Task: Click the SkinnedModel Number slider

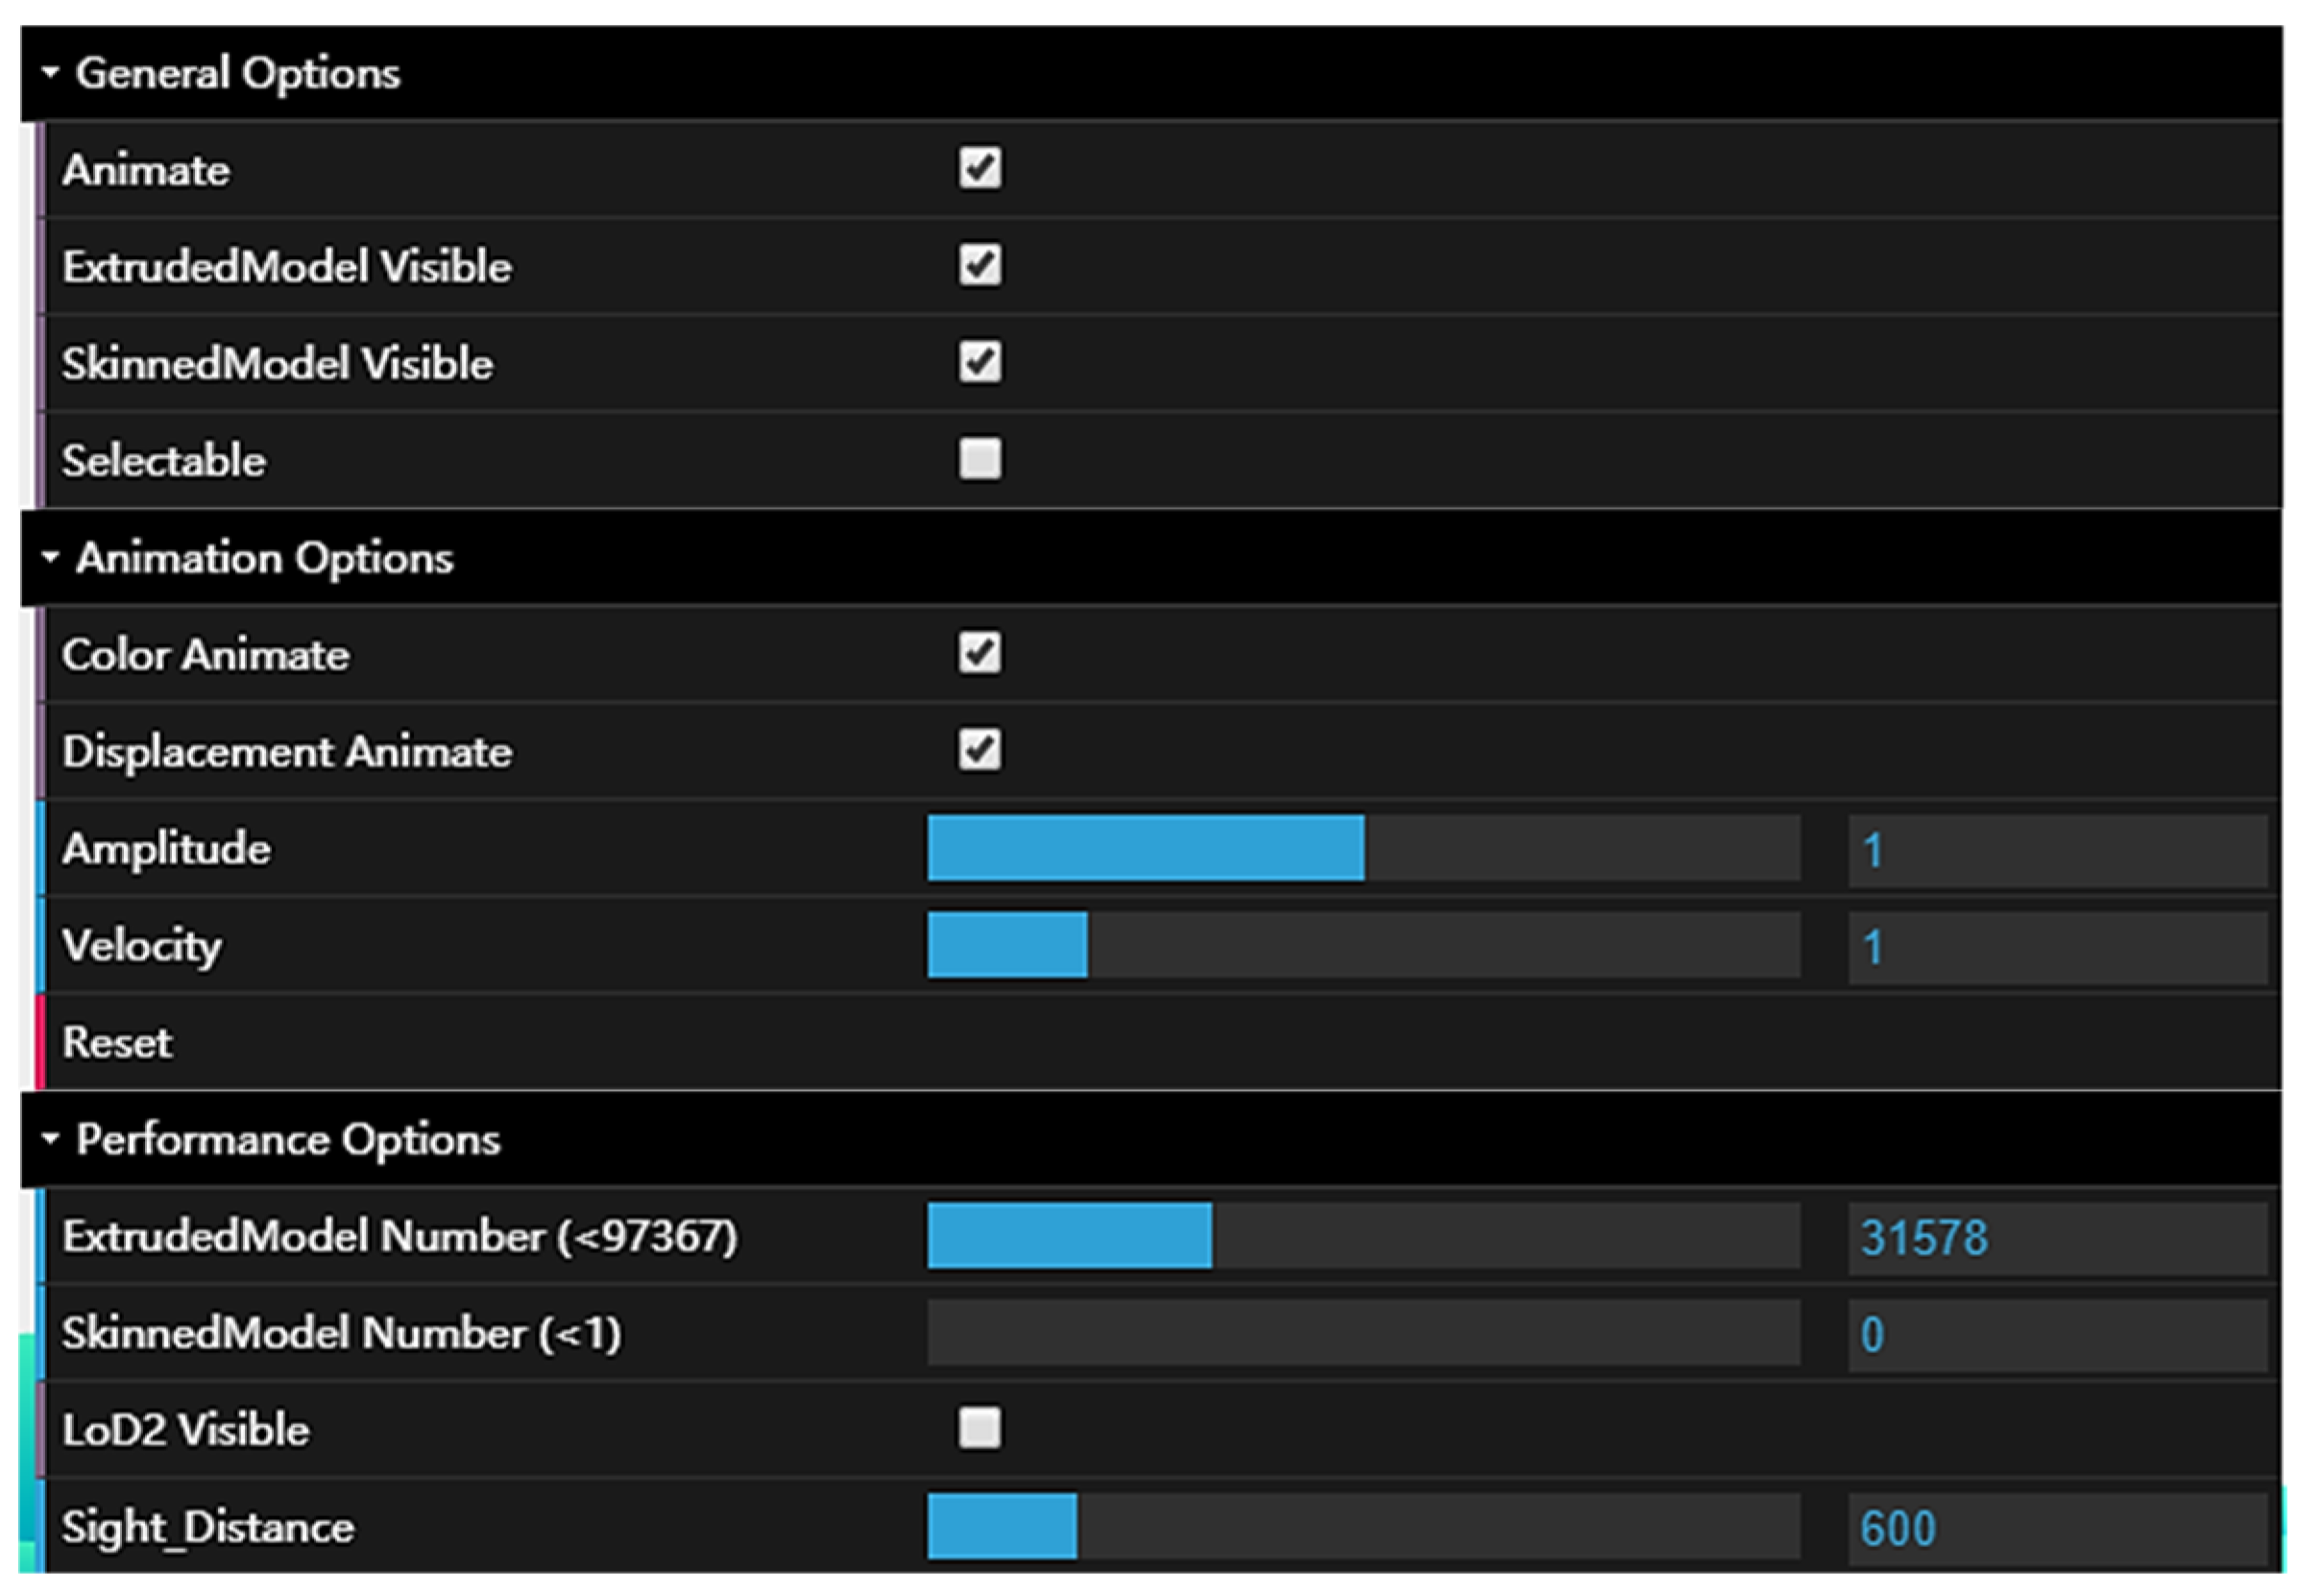Action: click(x=1363, y=1332)
